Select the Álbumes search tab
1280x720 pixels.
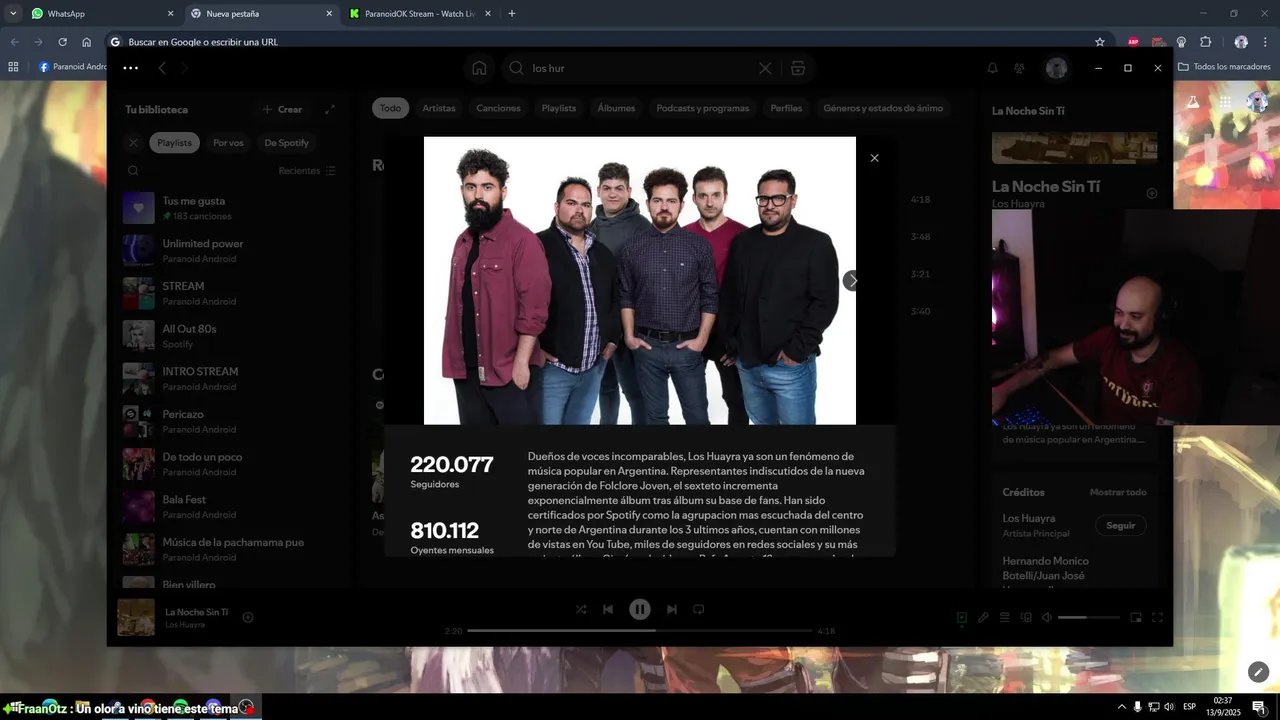click(616, 108)
